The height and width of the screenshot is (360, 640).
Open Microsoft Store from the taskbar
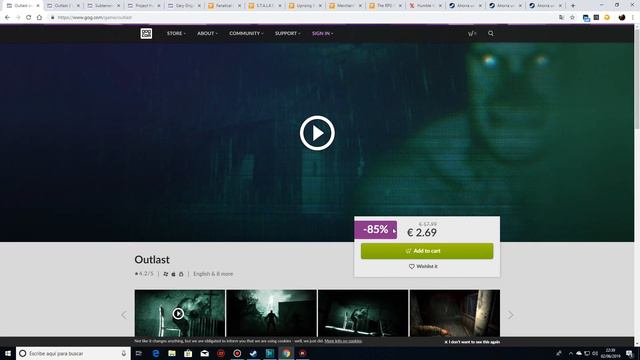coord(188,353)
